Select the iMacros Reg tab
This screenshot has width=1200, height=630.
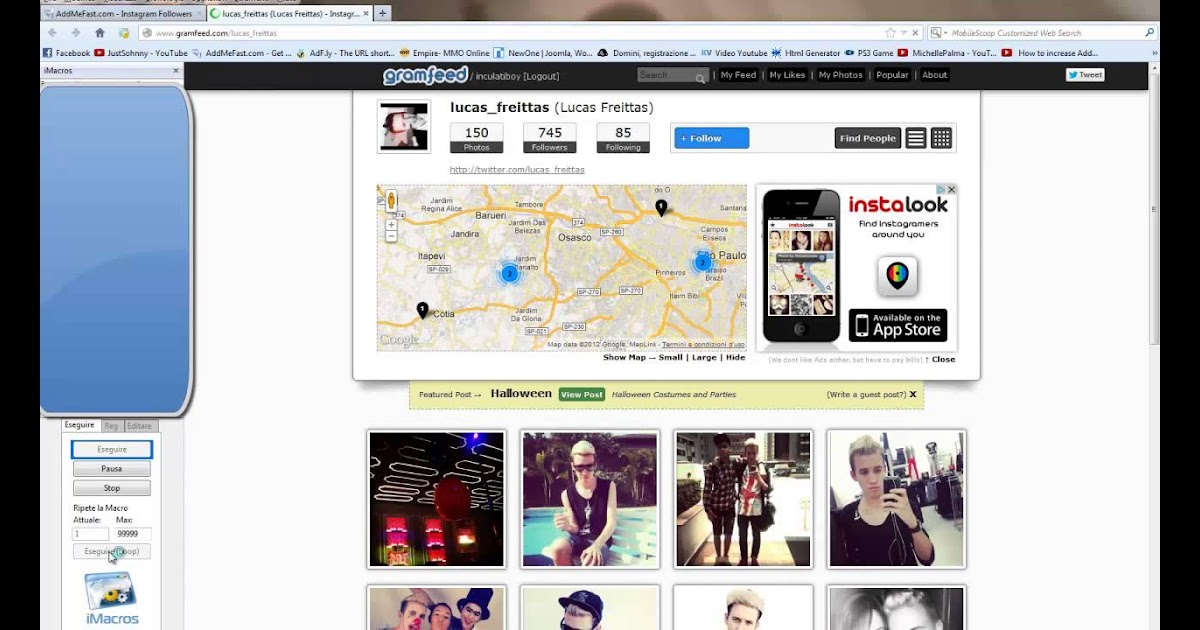point(111,425)
